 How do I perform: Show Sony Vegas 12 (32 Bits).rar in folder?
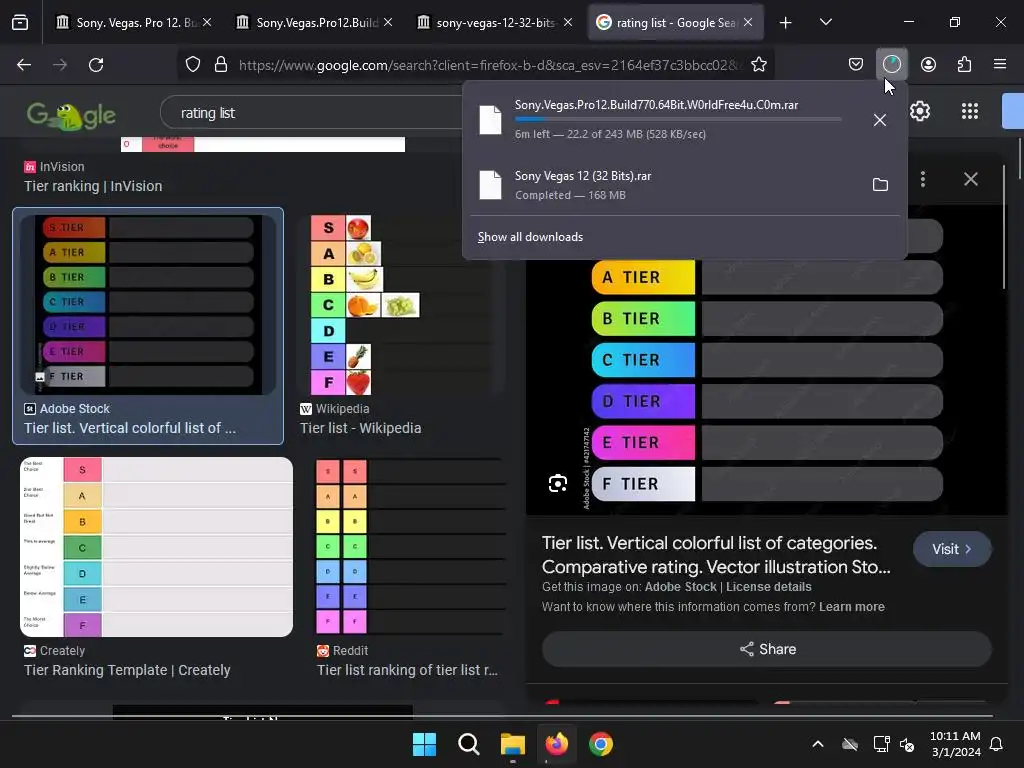[x=880, y=185]
